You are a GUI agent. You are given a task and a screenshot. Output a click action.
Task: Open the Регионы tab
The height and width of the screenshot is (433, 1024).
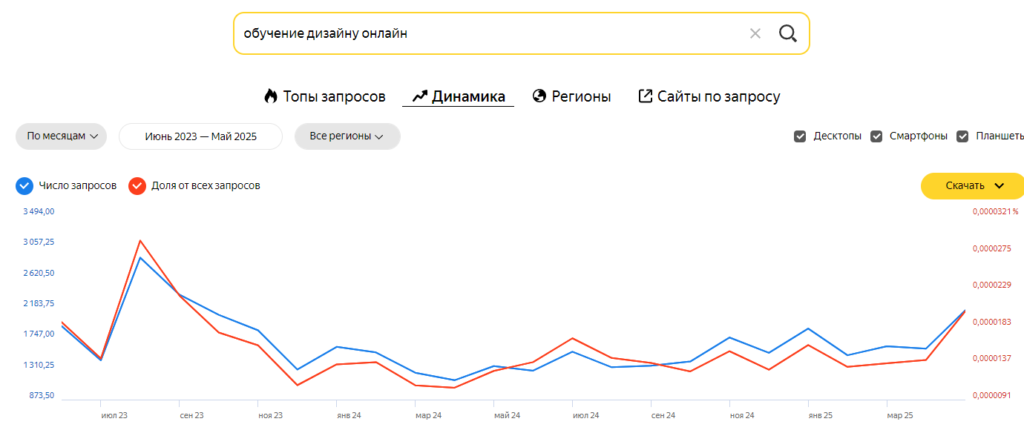click(581, 97)
